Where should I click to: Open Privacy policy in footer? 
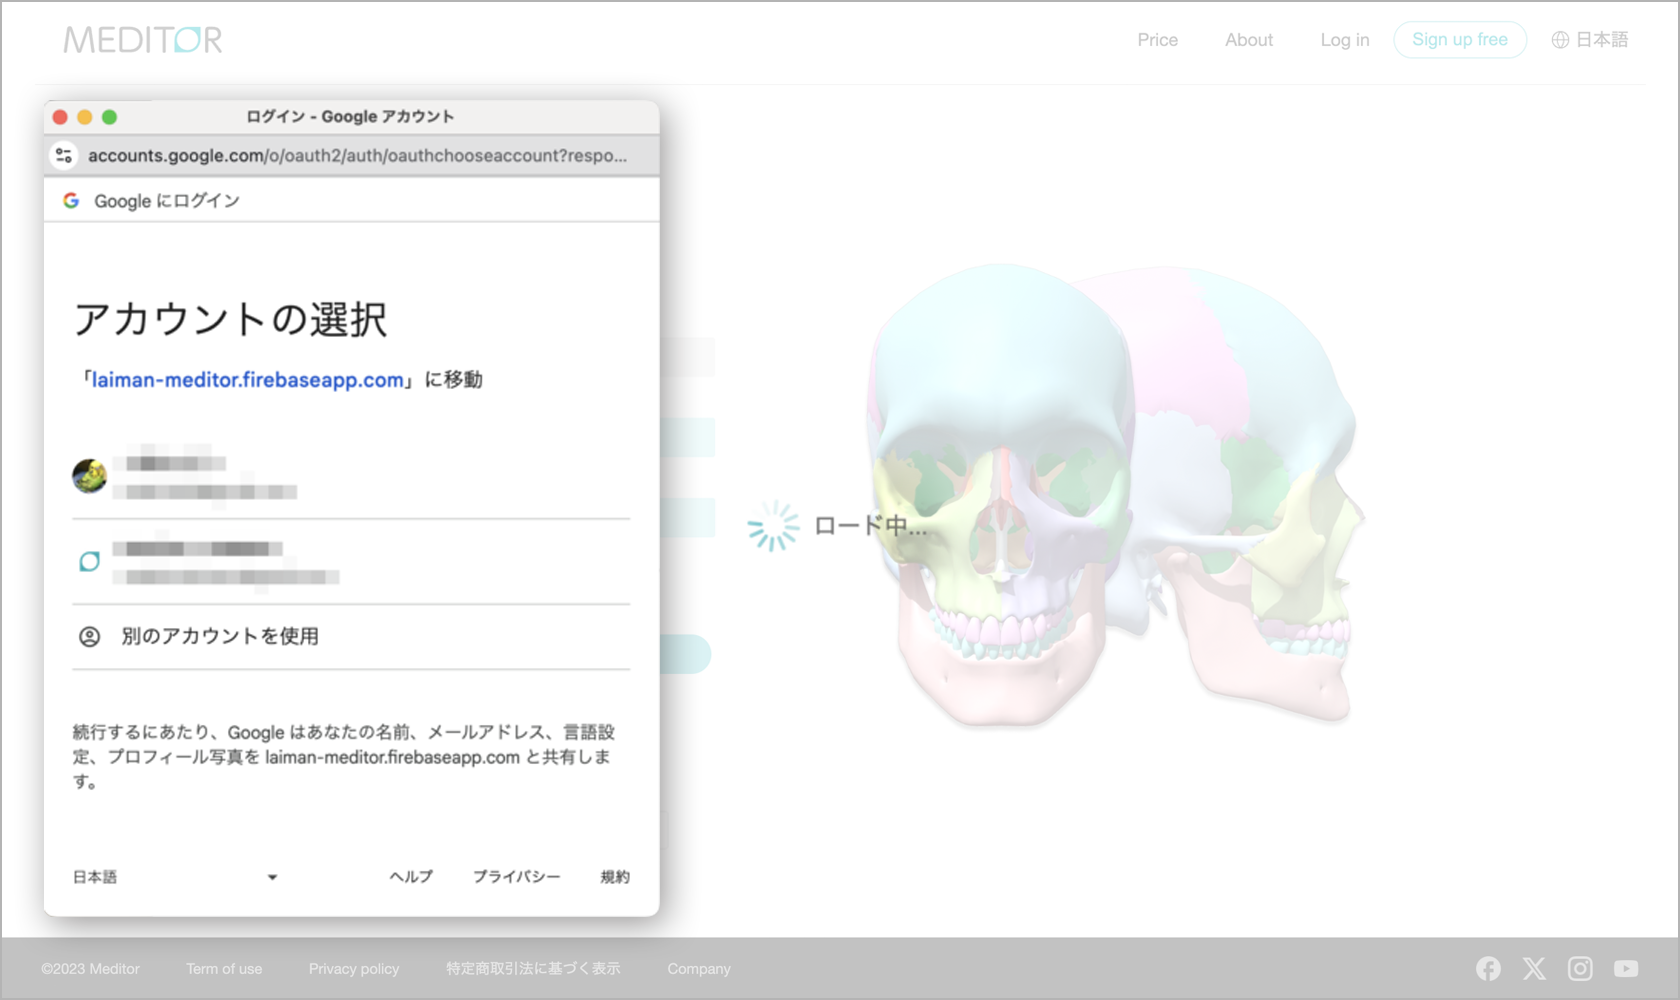click(x=353, y=968)
